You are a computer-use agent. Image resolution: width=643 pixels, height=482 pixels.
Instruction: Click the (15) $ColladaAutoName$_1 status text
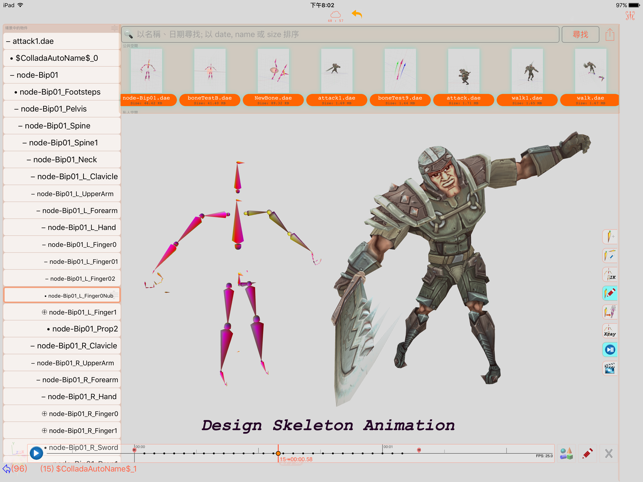pos(88,468)
